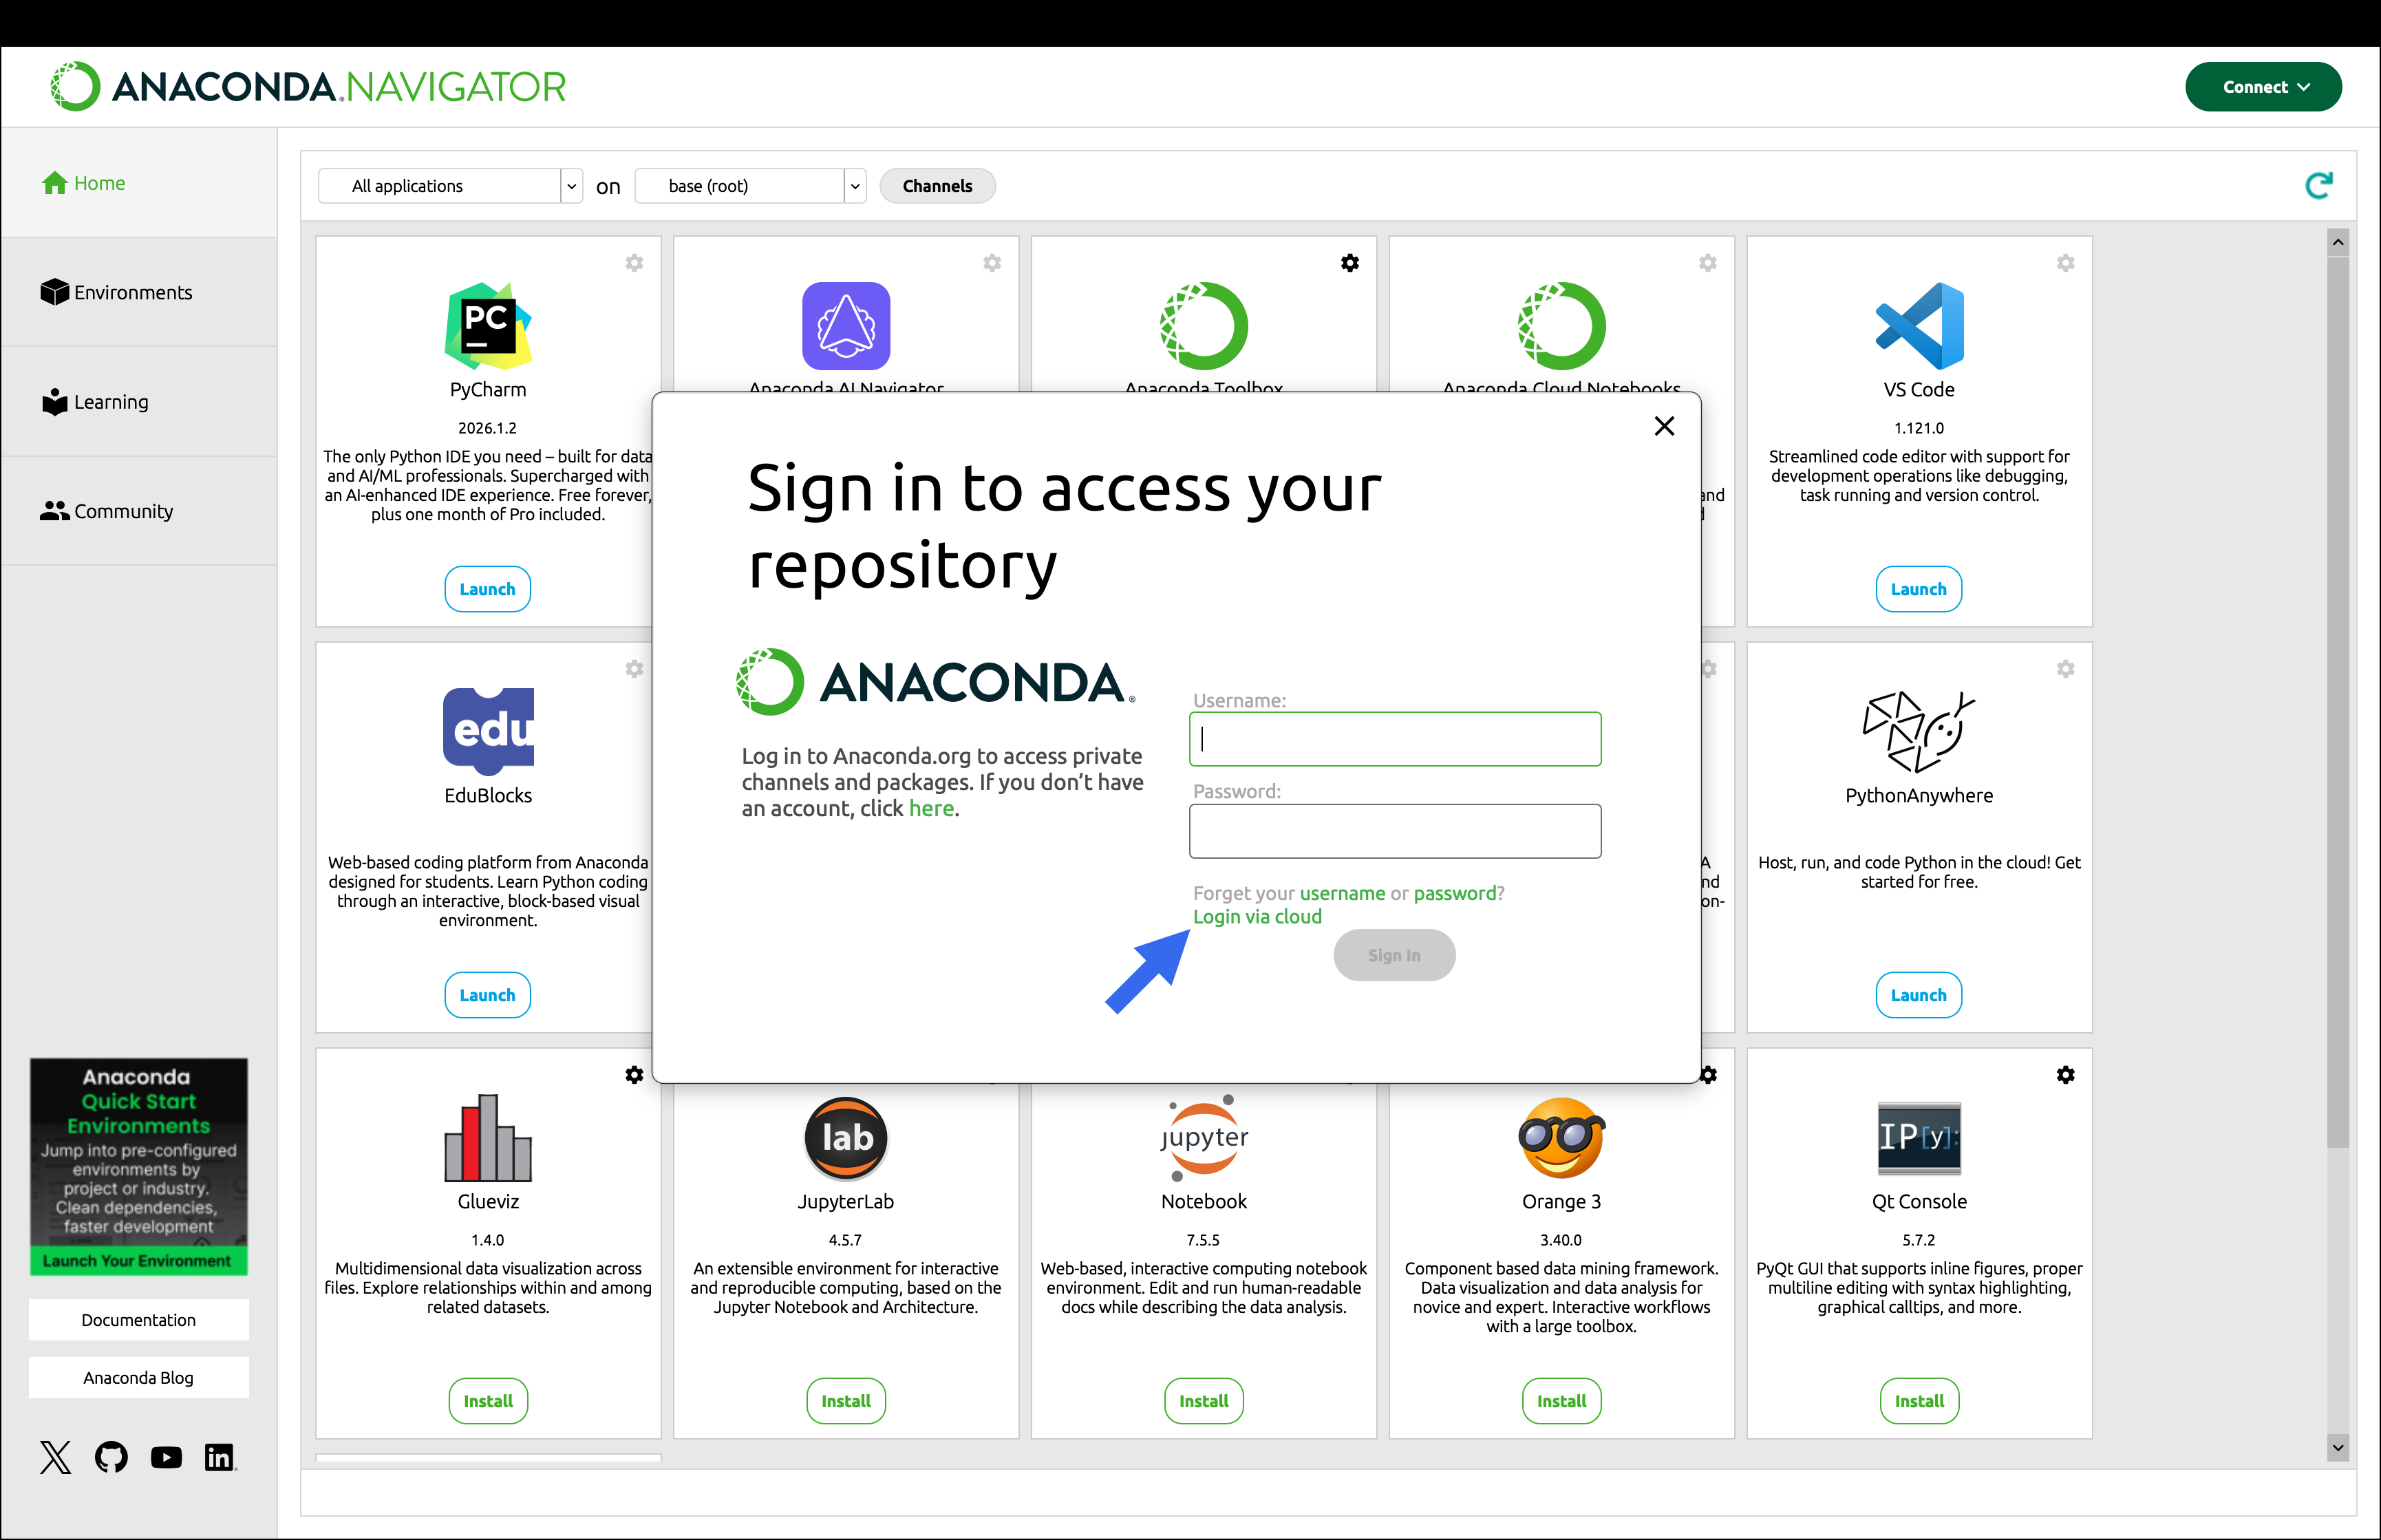Launch EduBlocks

click(488, 995)
